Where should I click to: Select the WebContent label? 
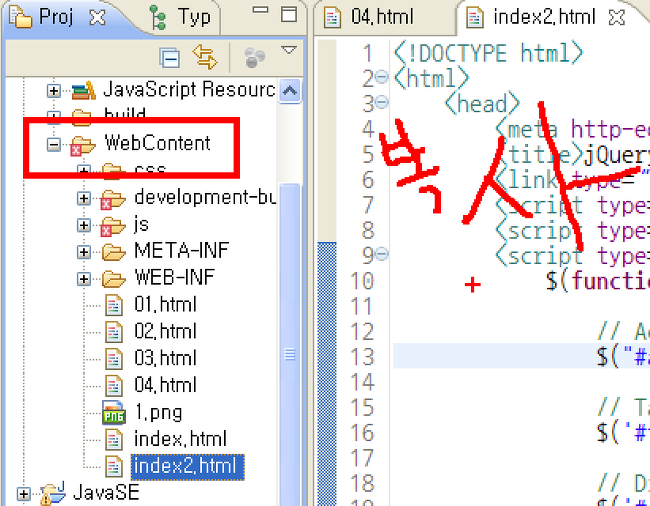158,143
